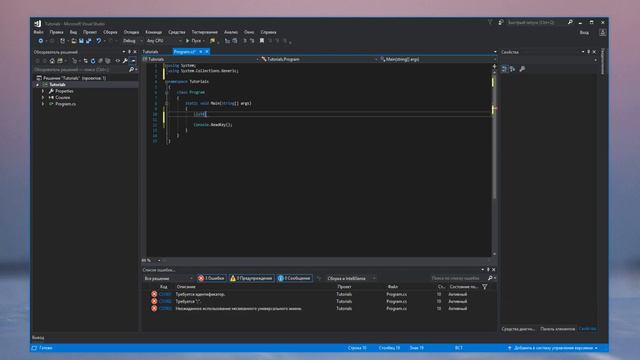Click the feedback icon near Quick Launch
This screenshot has width=640, height=360.
[501, 22]
